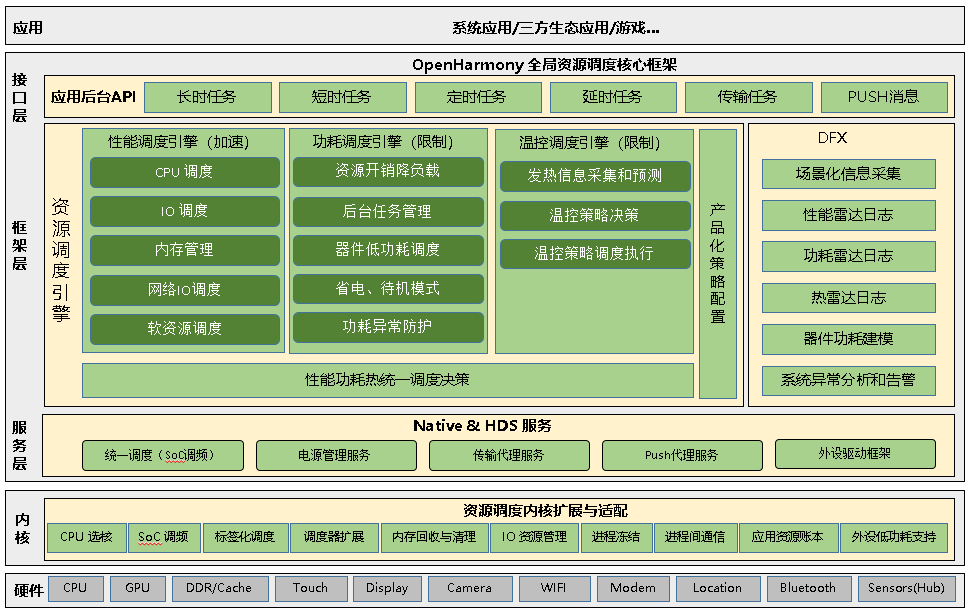Open the 网络IO调度 module

[184, 289]
